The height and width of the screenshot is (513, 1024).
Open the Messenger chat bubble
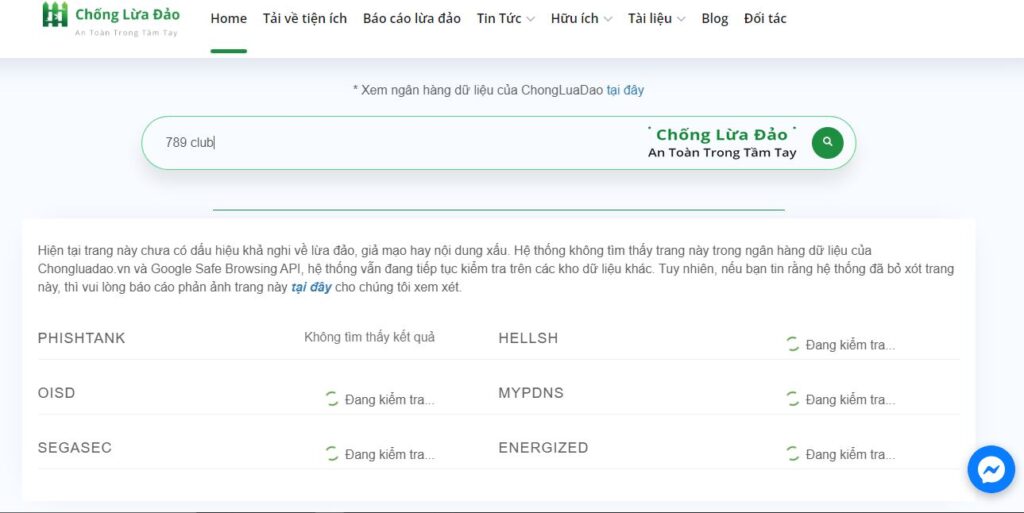[x=990, y=469]
